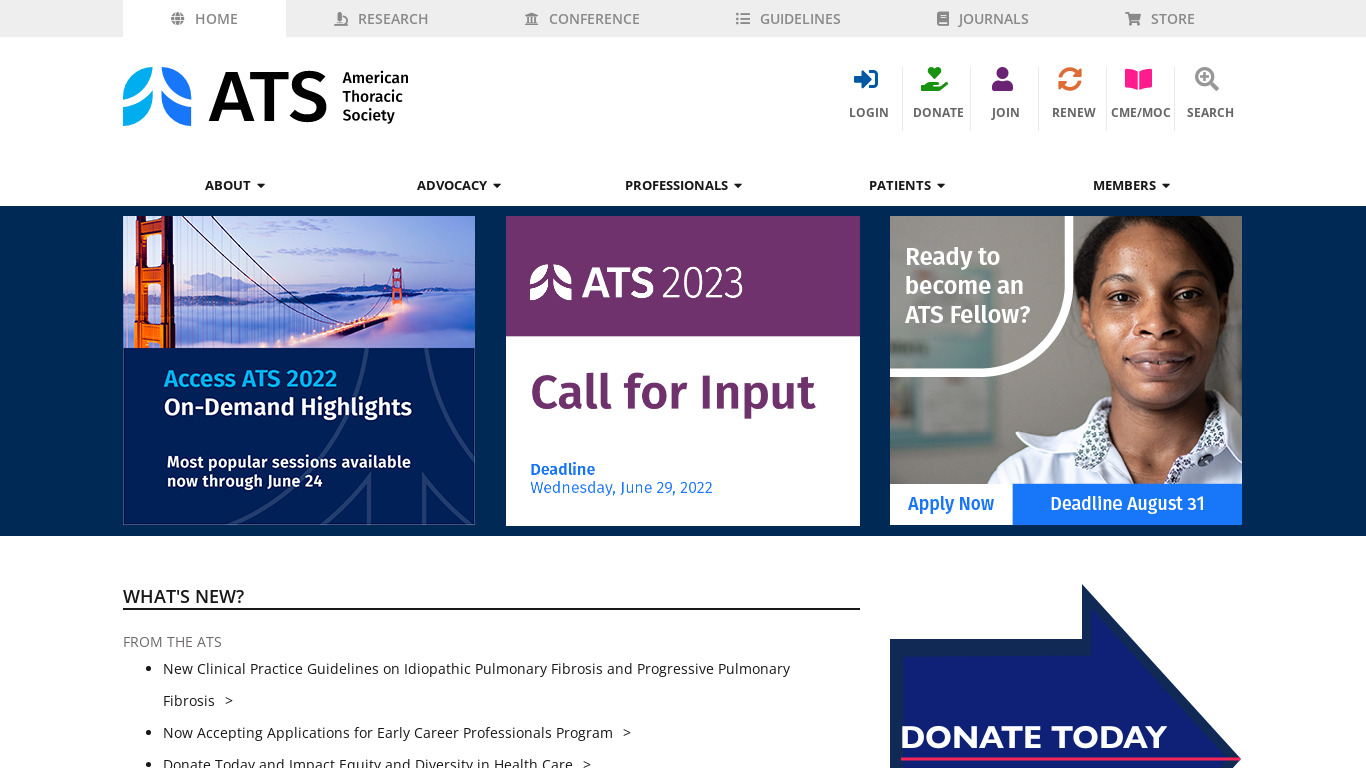This screenshot has height=768, width=1366.
Task: Expand the ADVOCACY dropdown menu
Action: tap(459, 185)
